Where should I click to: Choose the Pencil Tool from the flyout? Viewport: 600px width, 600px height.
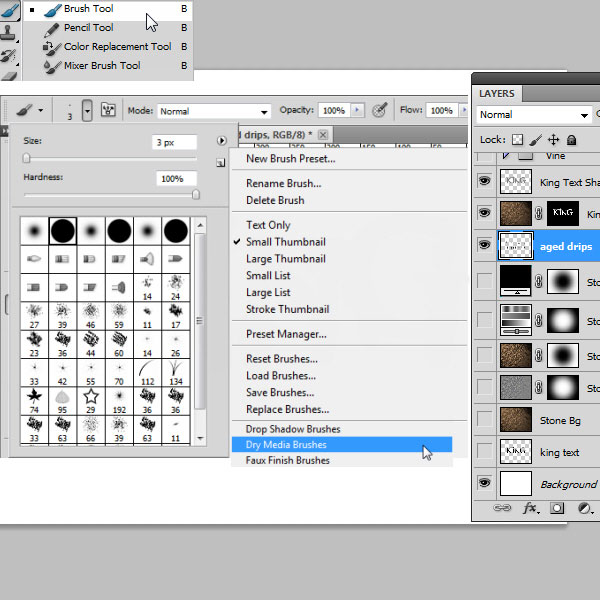pos(107,28)
